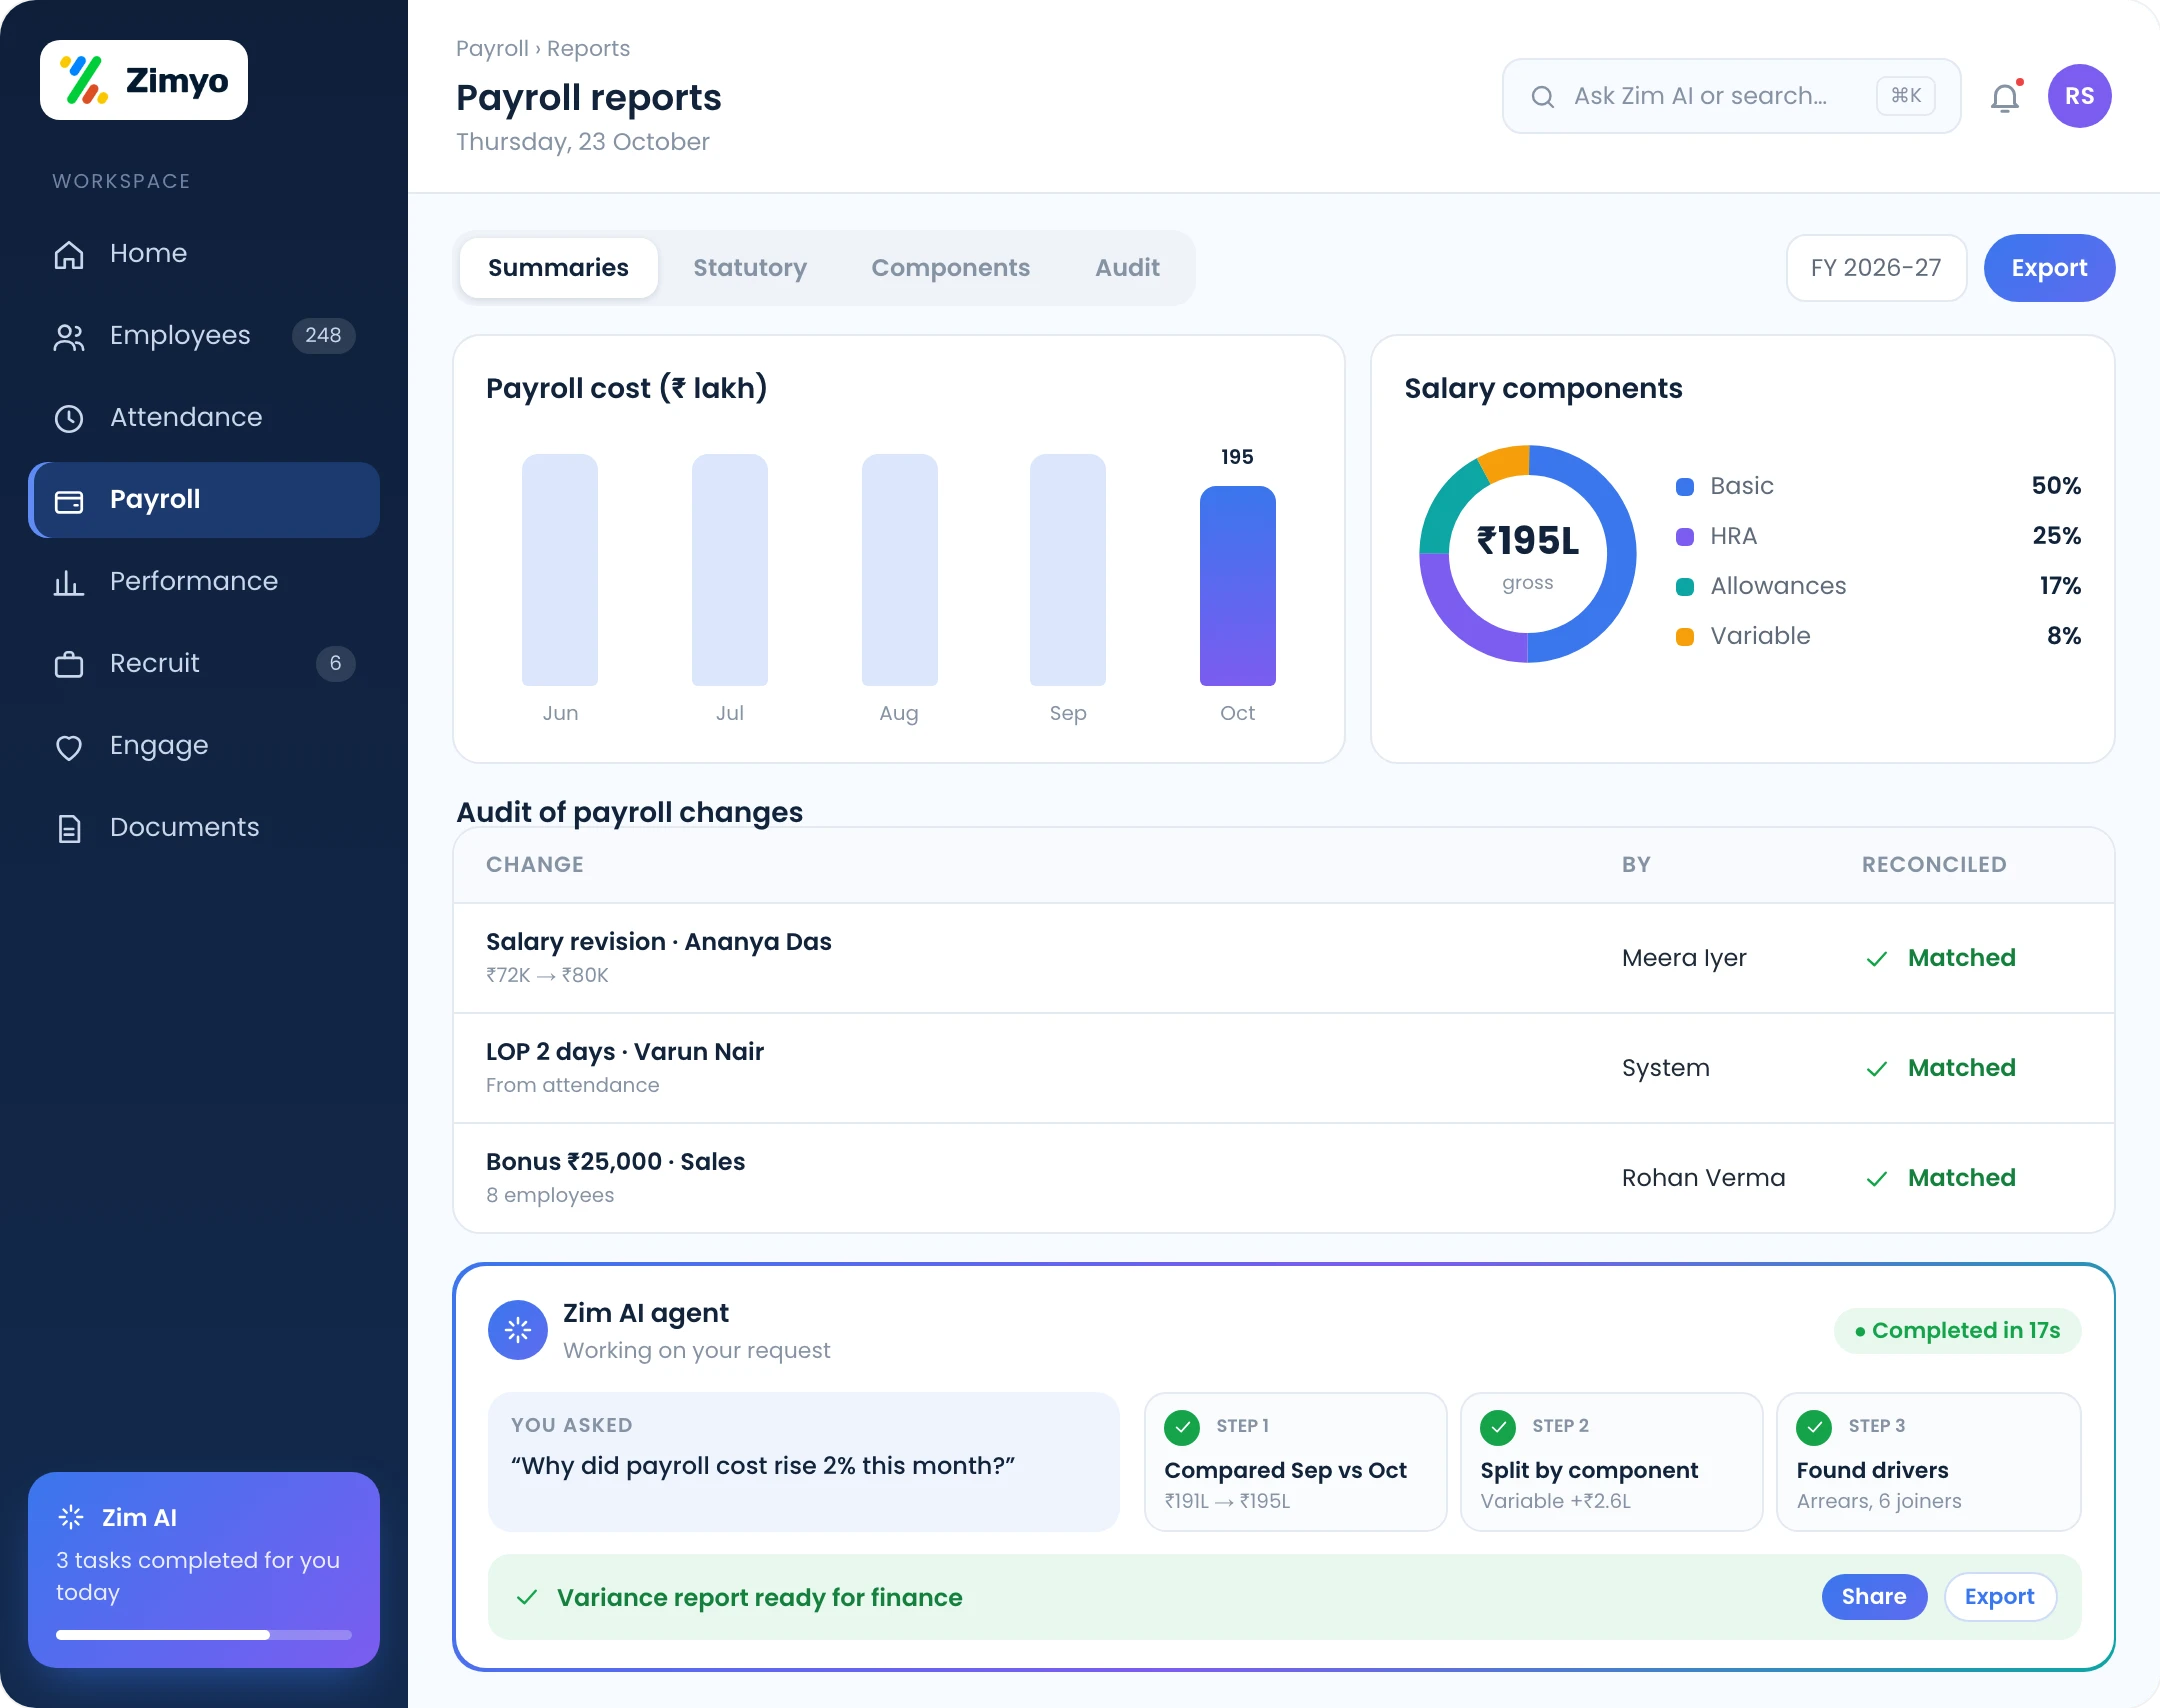
Task: Click the Variable orange legend swatch
Action: [x=1685, y=637]
